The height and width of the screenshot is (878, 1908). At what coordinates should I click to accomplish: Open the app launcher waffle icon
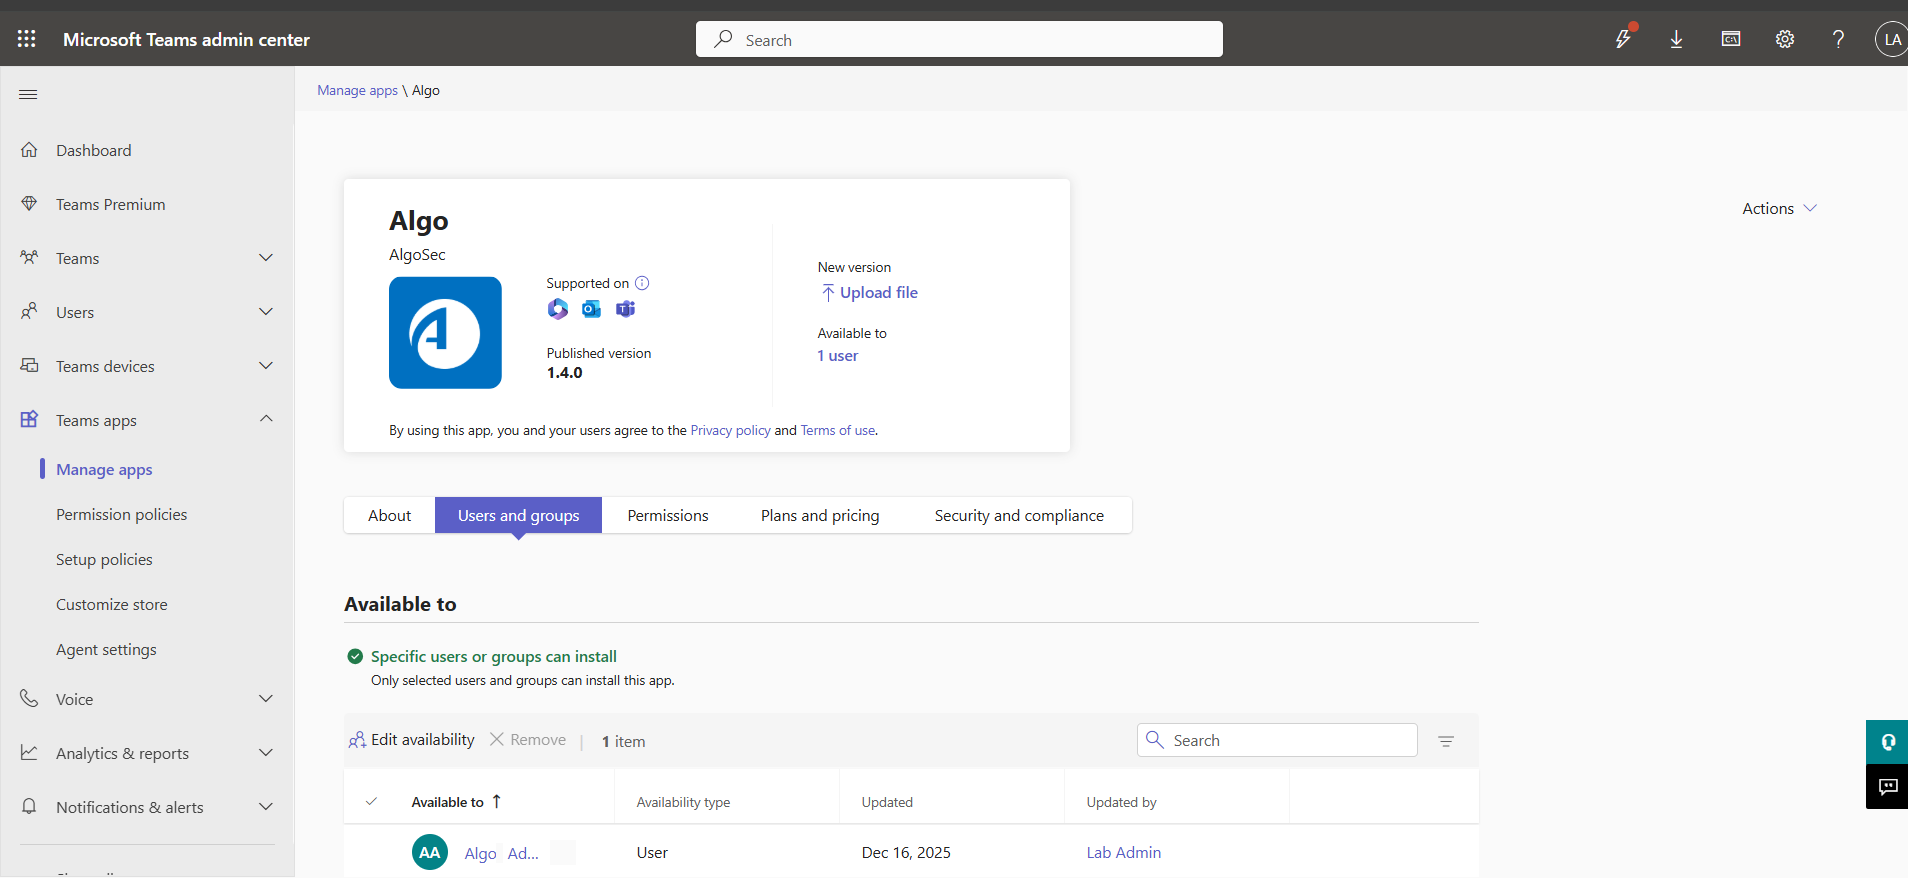pos(27,39)
